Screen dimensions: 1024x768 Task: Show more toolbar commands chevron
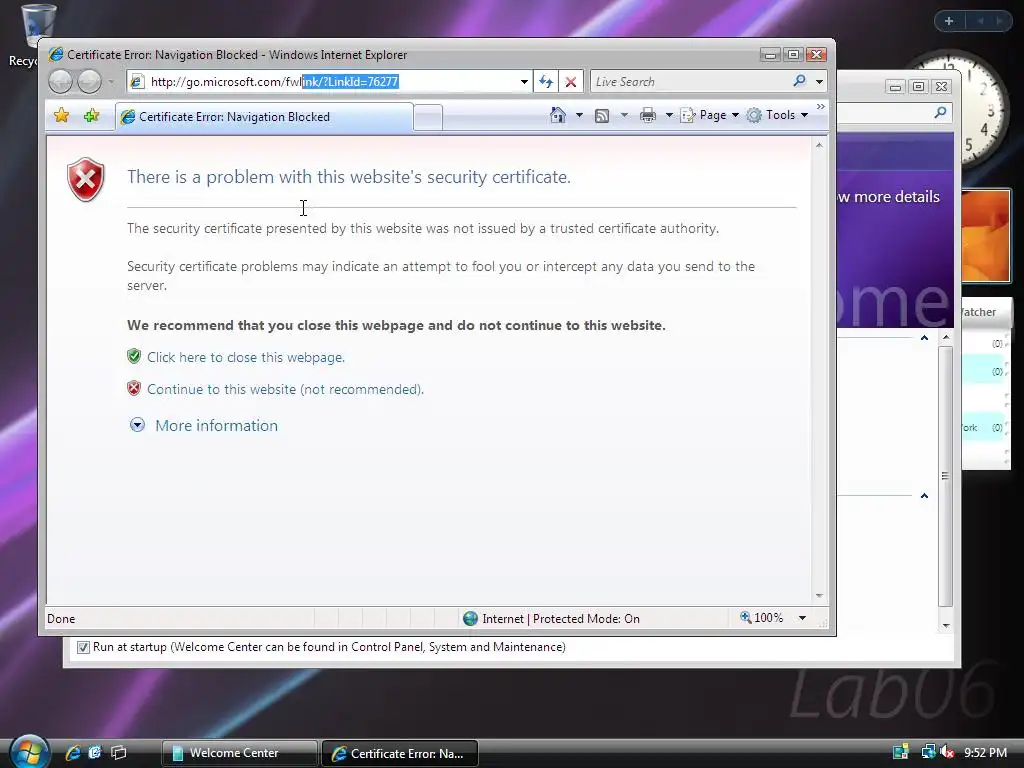point(821,106)
